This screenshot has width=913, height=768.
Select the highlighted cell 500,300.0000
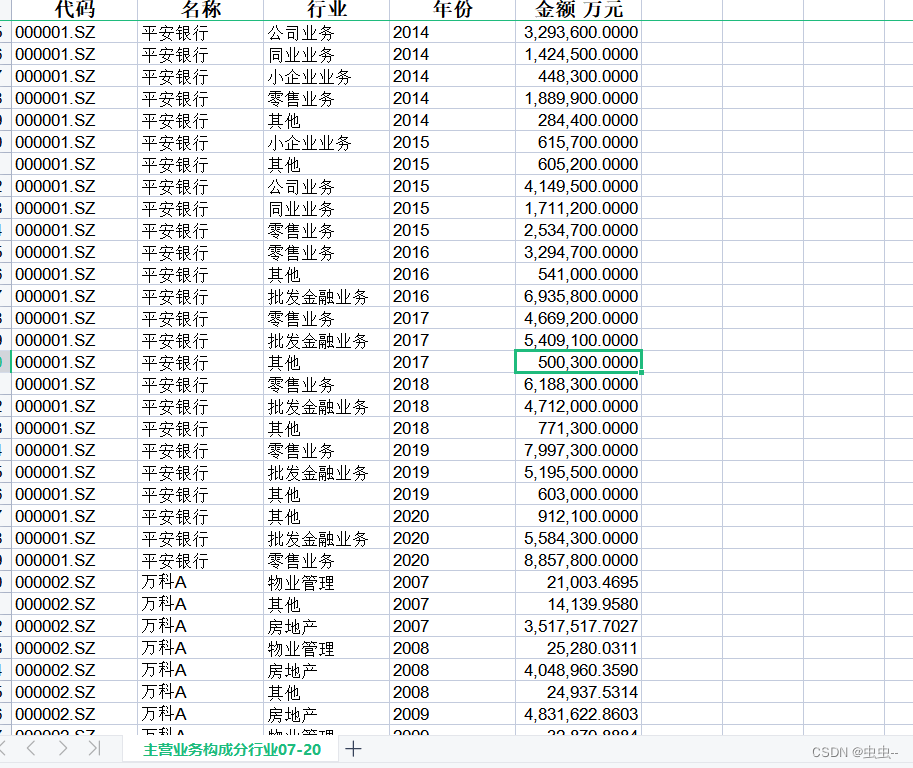579,362
